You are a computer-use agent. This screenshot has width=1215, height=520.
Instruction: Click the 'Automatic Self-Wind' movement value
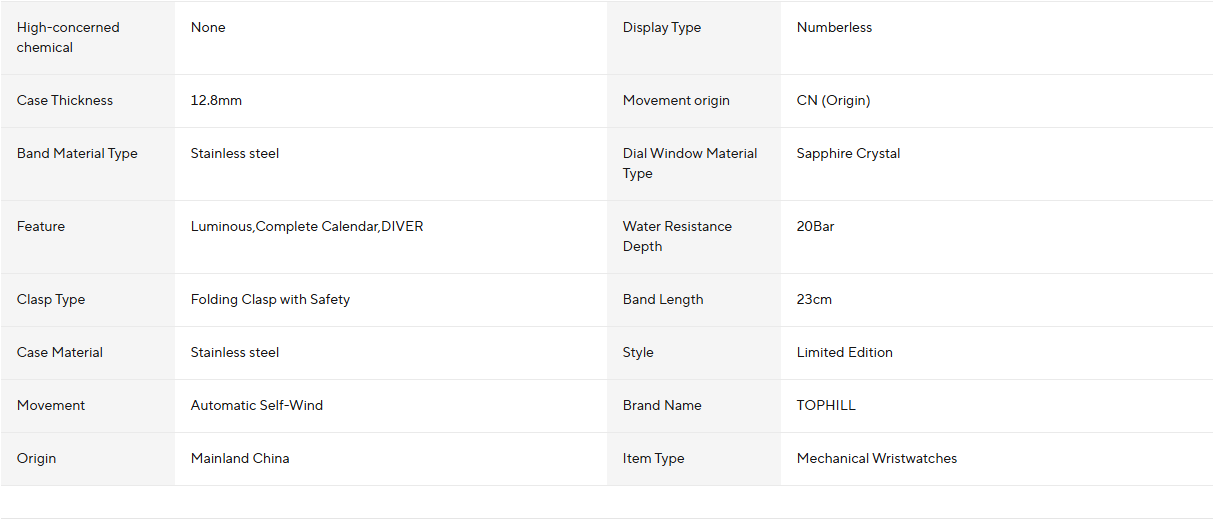tap(257, 406)
